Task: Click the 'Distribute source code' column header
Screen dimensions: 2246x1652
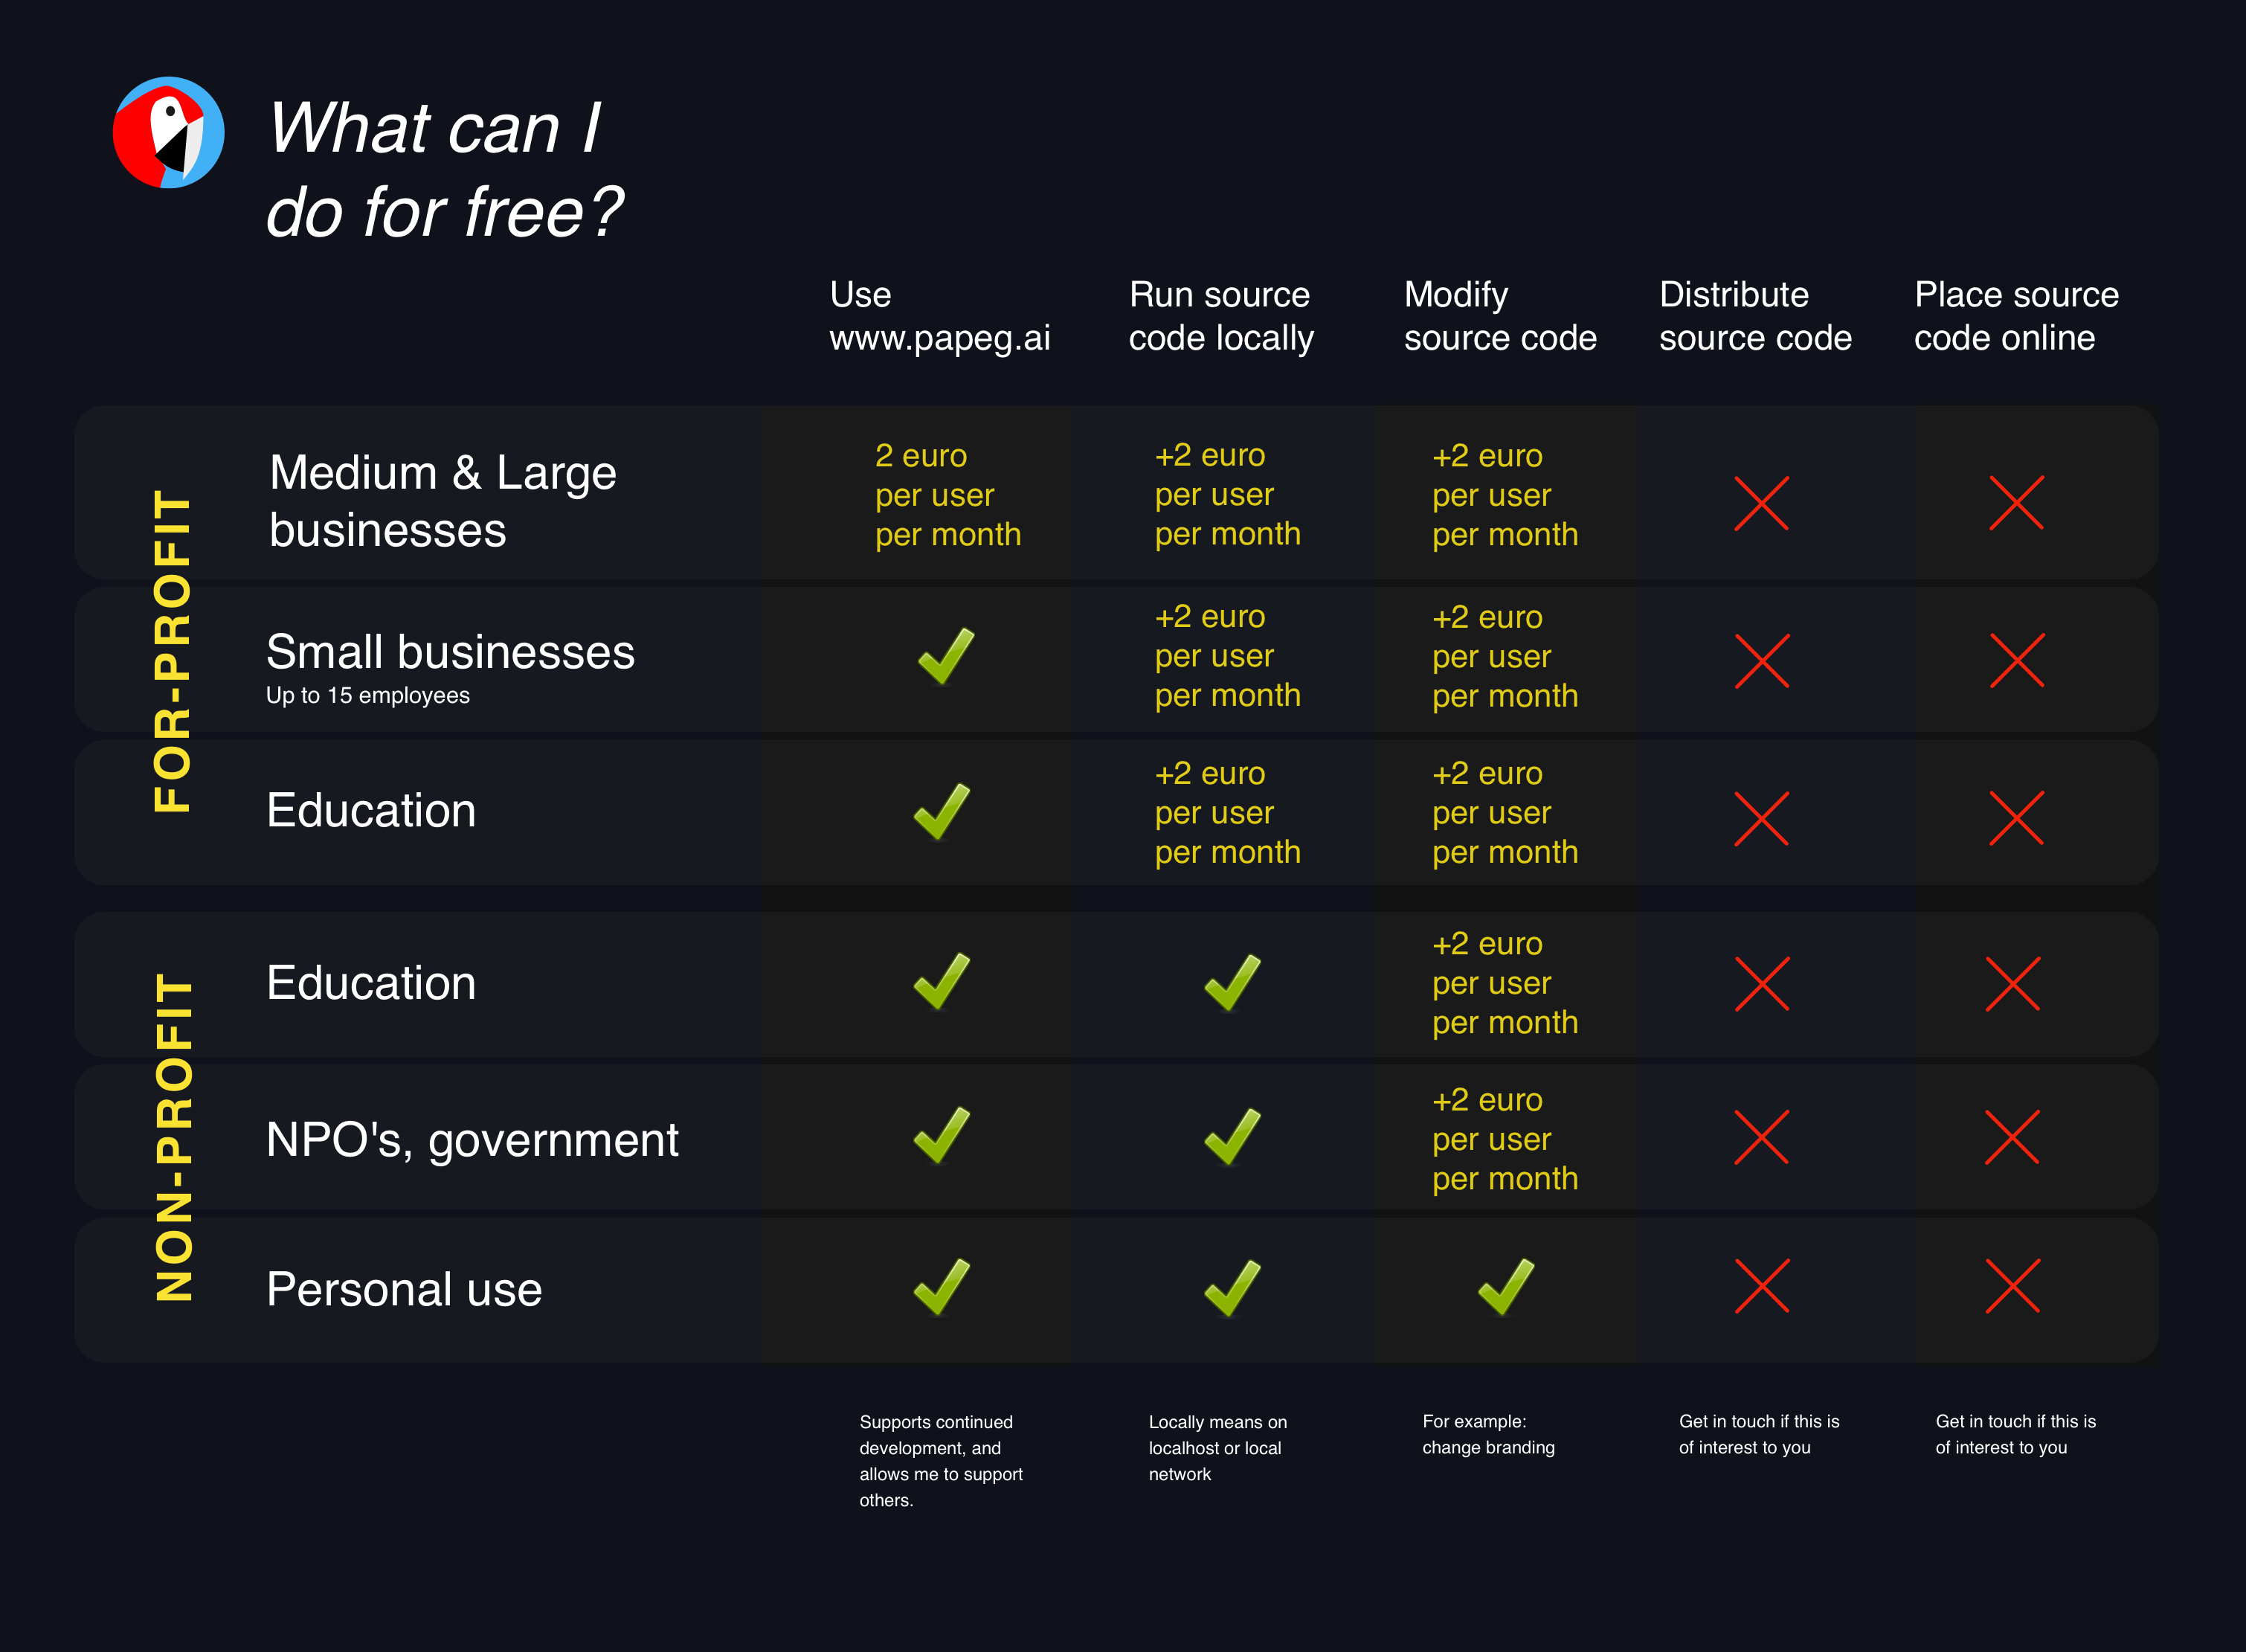Action: tap(1755, 316)
